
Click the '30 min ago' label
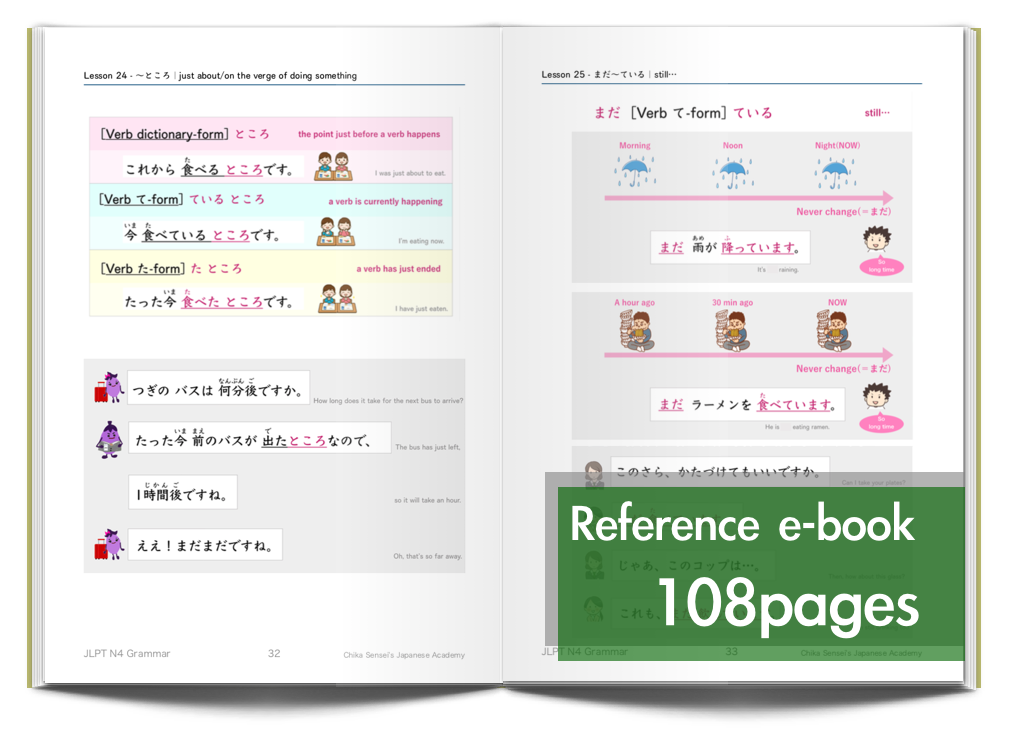point(732,302)
